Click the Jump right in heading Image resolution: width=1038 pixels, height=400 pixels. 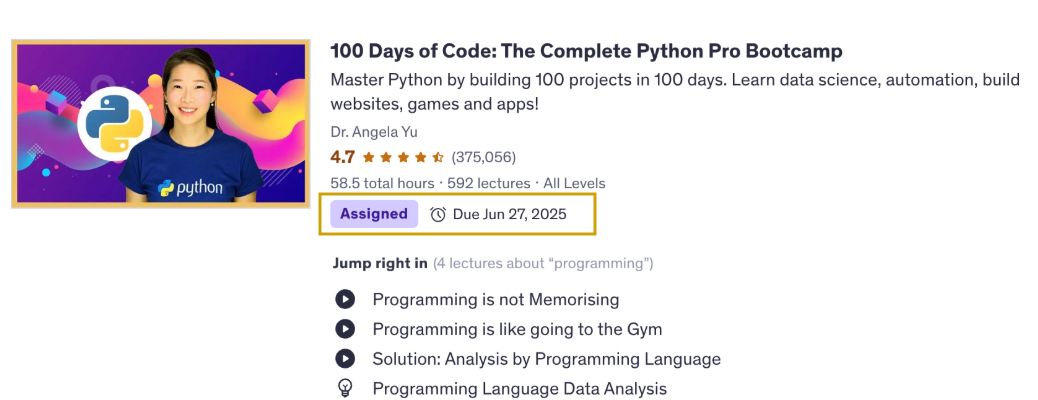[380, 264]
